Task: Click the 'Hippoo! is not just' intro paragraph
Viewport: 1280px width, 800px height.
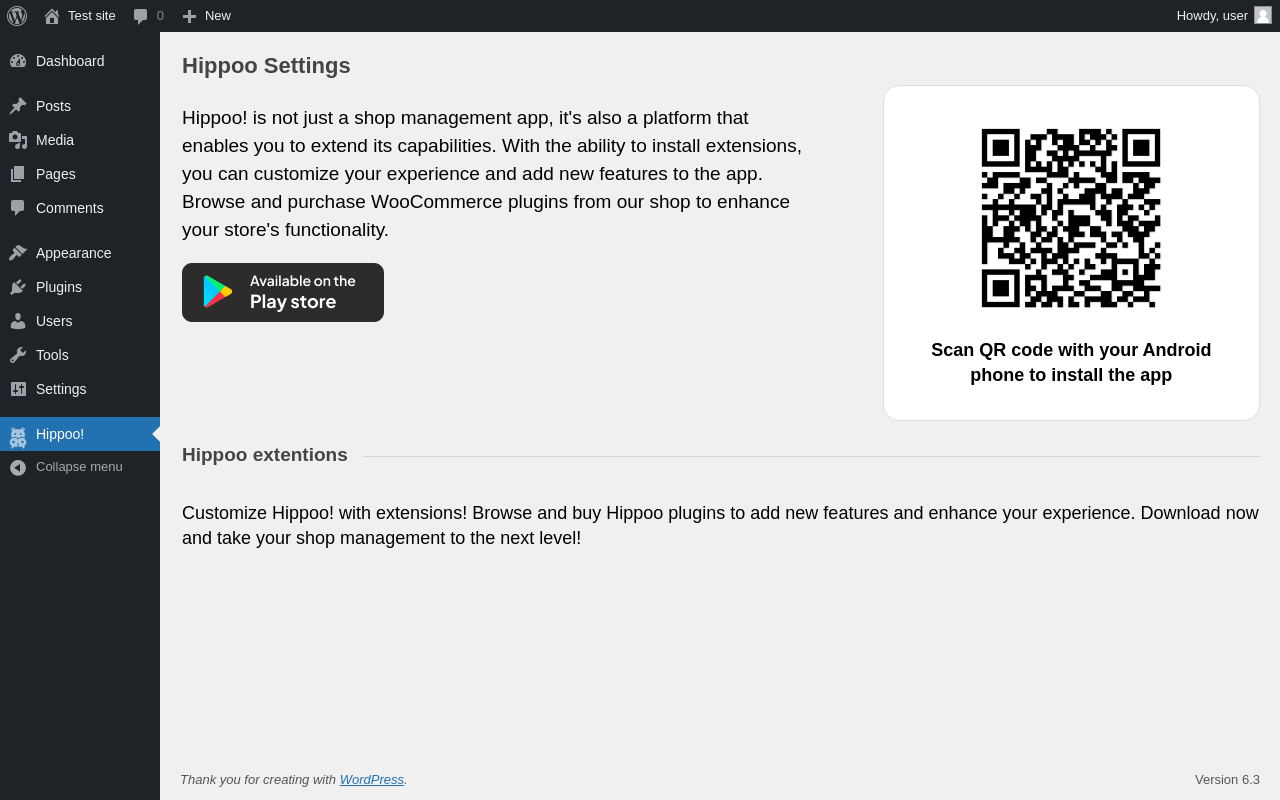Action: tap(492, 174)
